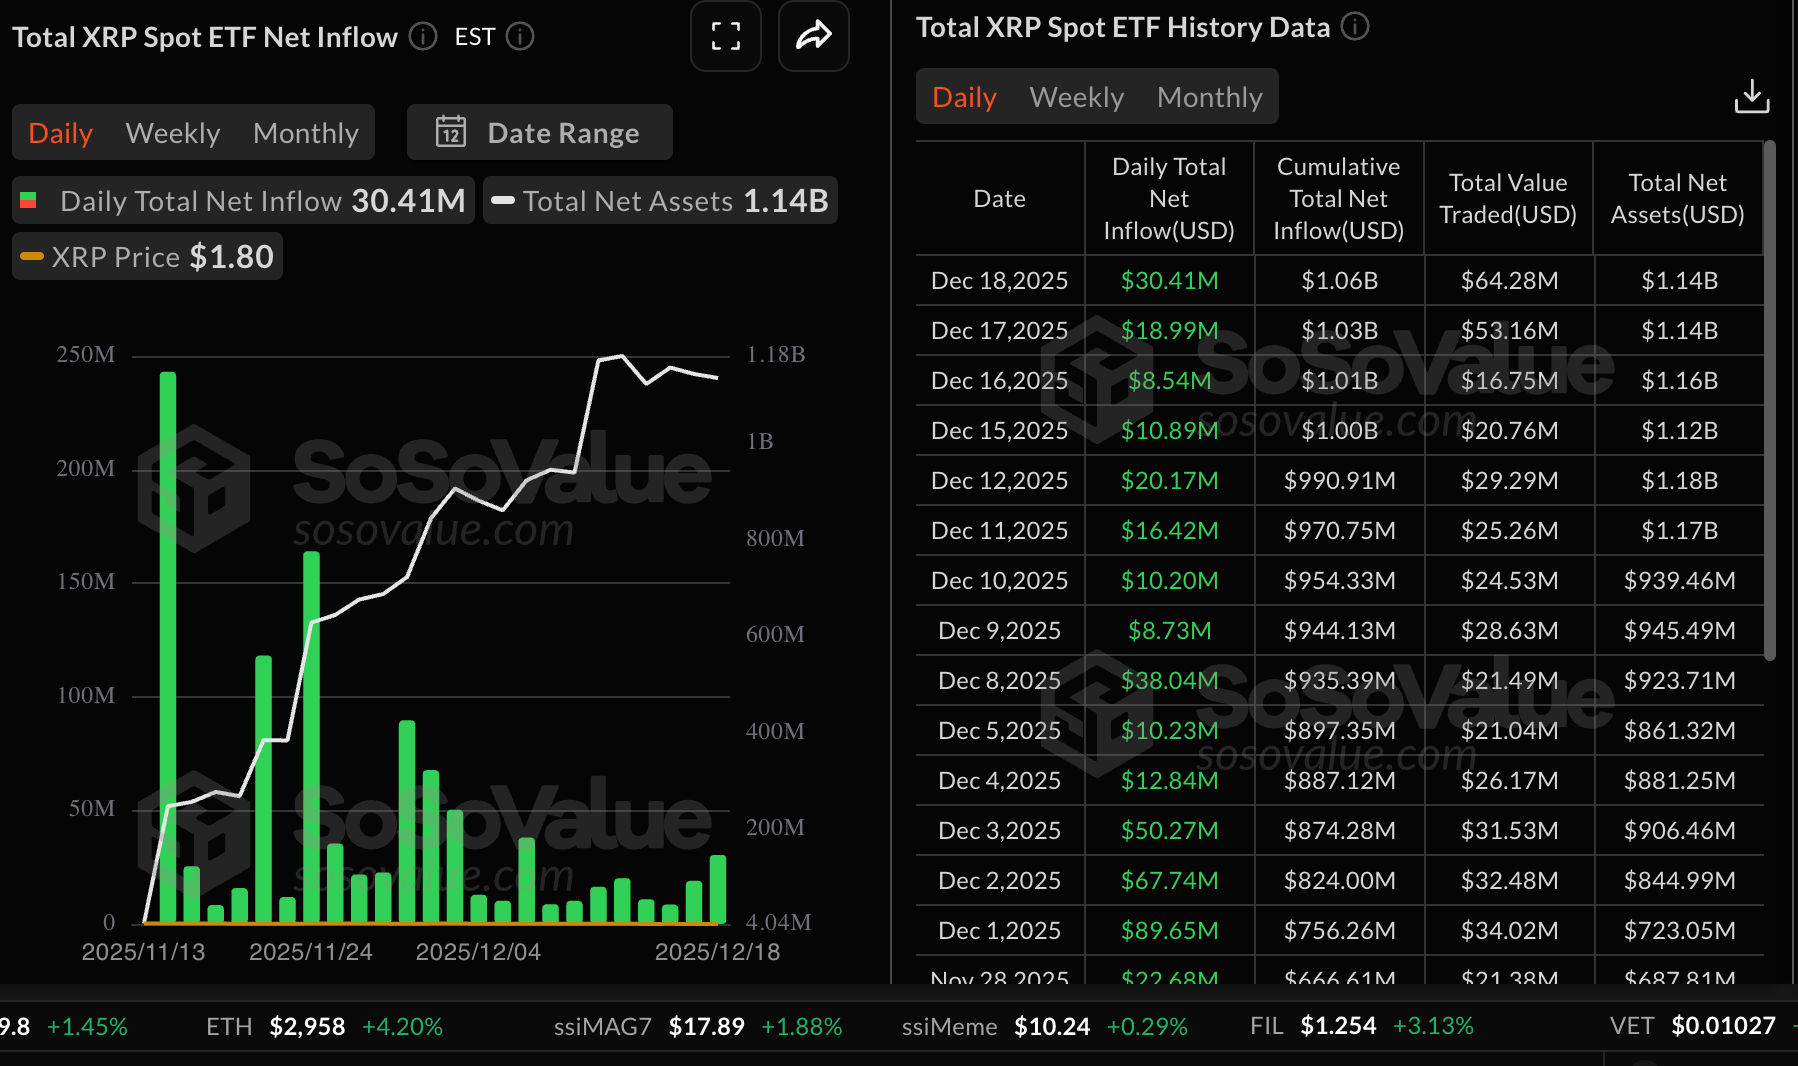Open the Date Range selector
Image resolution: width=1798 pixels, height=1066 pixels.
coord(563,132)
